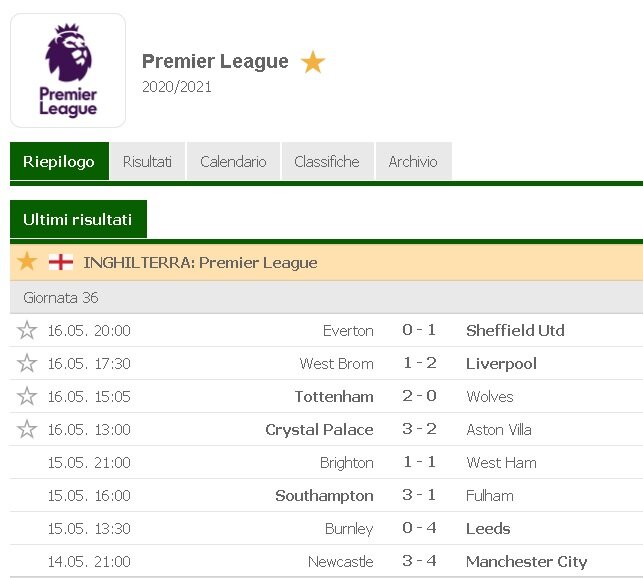The width and height of the screenshot is (643, 578).
Task: Click the Premier League logo
Action: [68, 70]
